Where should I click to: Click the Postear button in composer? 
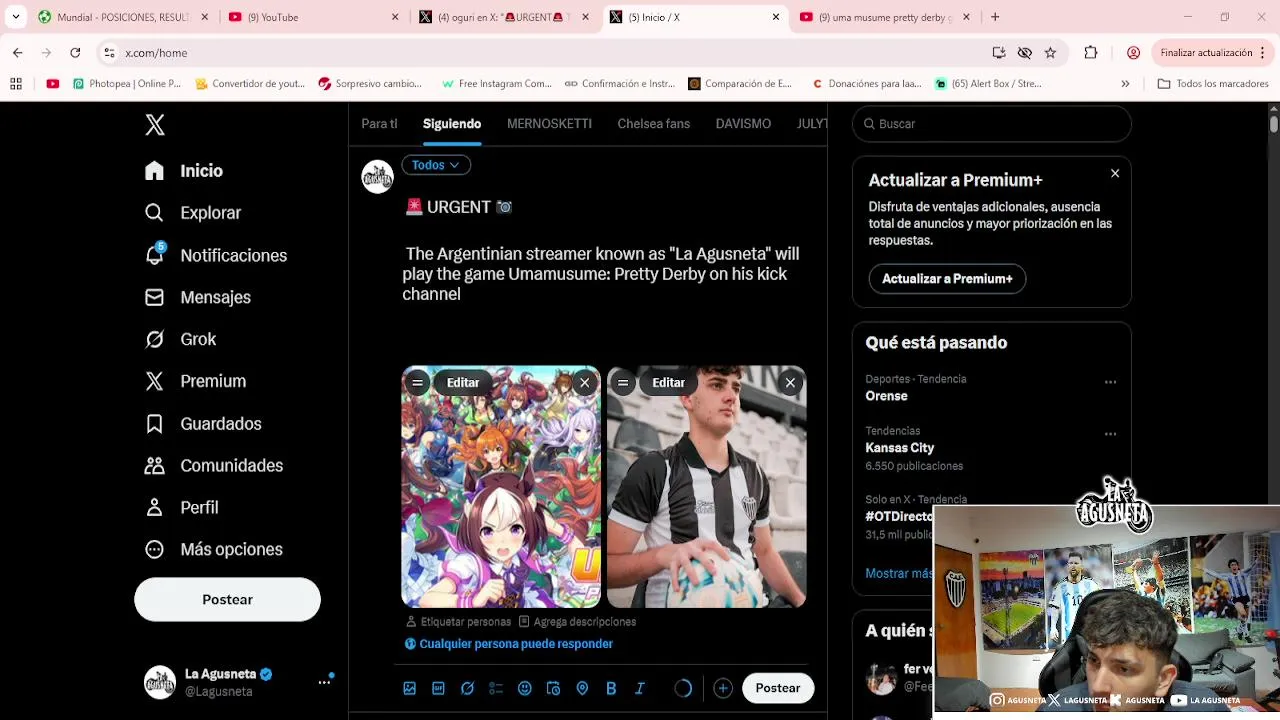point(778,688)
